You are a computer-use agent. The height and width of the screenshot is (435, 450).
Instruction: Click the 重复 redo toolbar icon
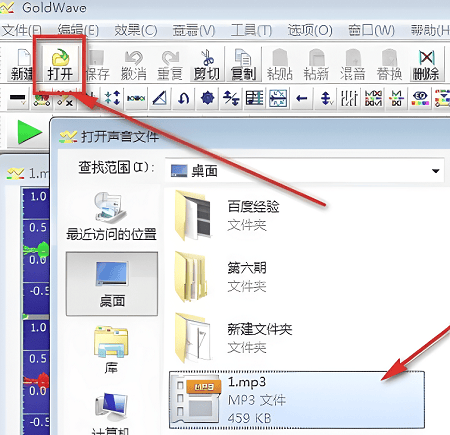[170, 65]
